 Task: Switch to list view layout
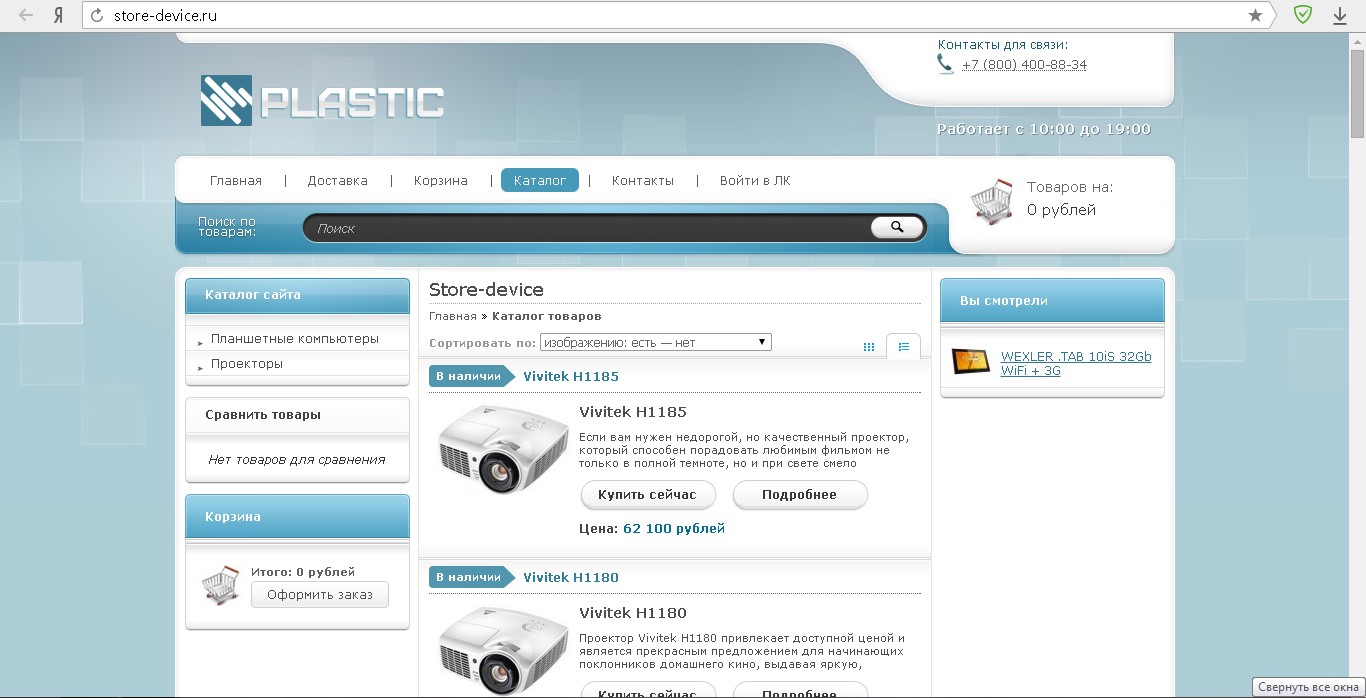(x=903, y=347)
